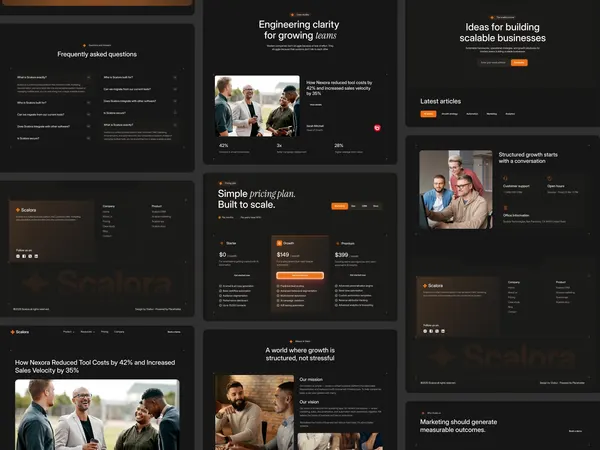Click the Office information icon
Screen dimensions: 600x450
pyautogui.click(x=505, y=208)
